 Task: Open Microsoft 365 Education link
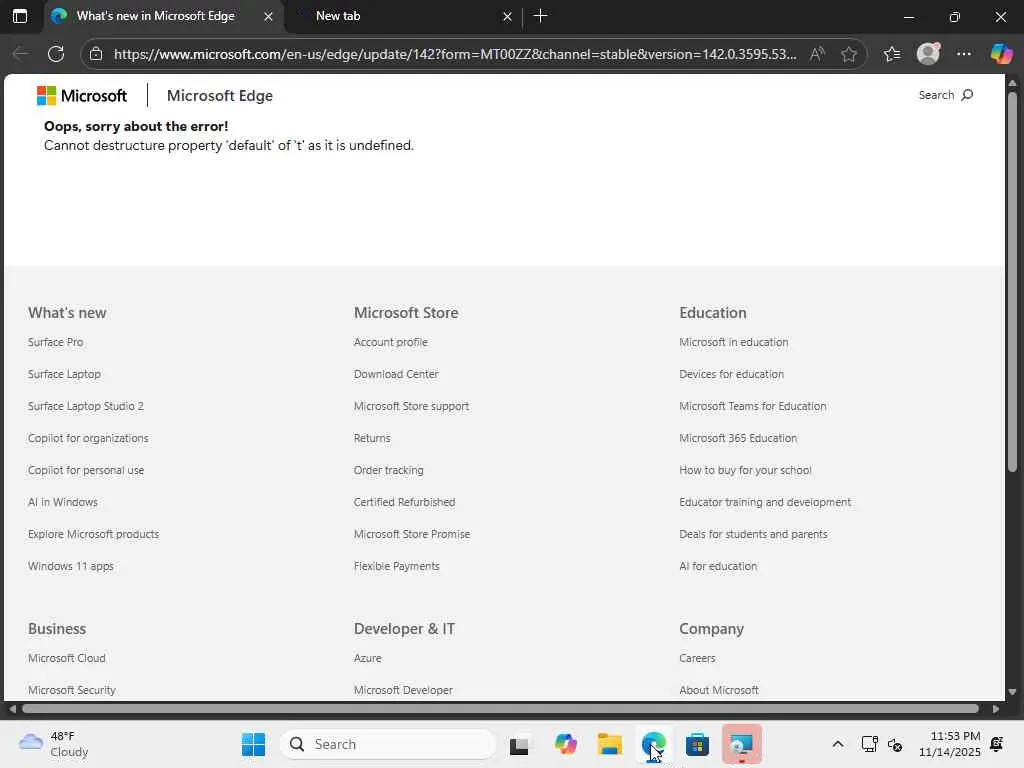738,438
